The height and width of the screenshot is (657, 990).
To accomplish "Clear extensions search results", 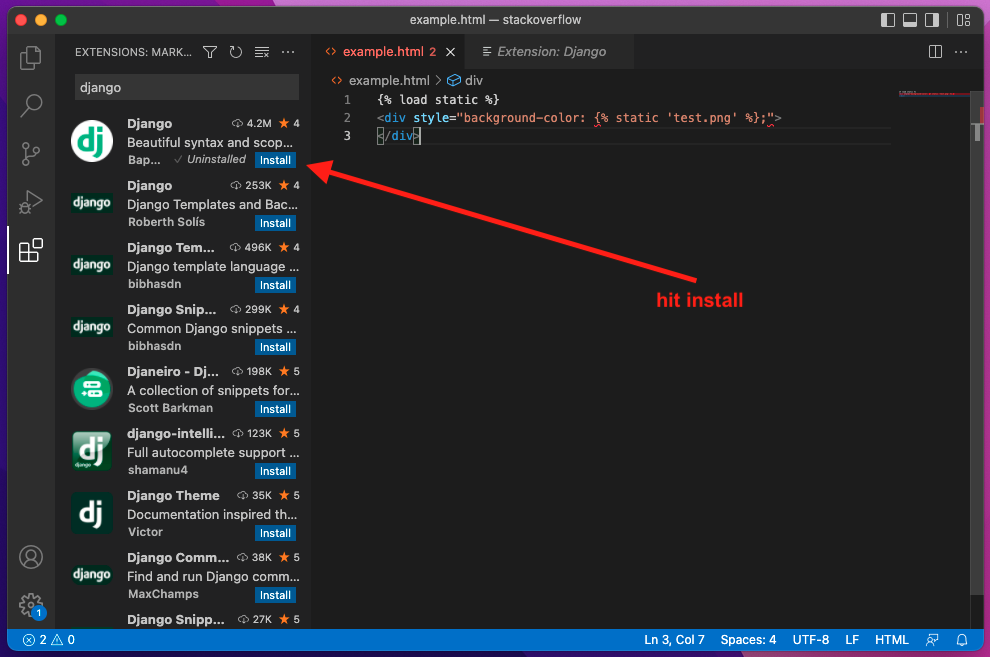I will [x=262, y=52].
